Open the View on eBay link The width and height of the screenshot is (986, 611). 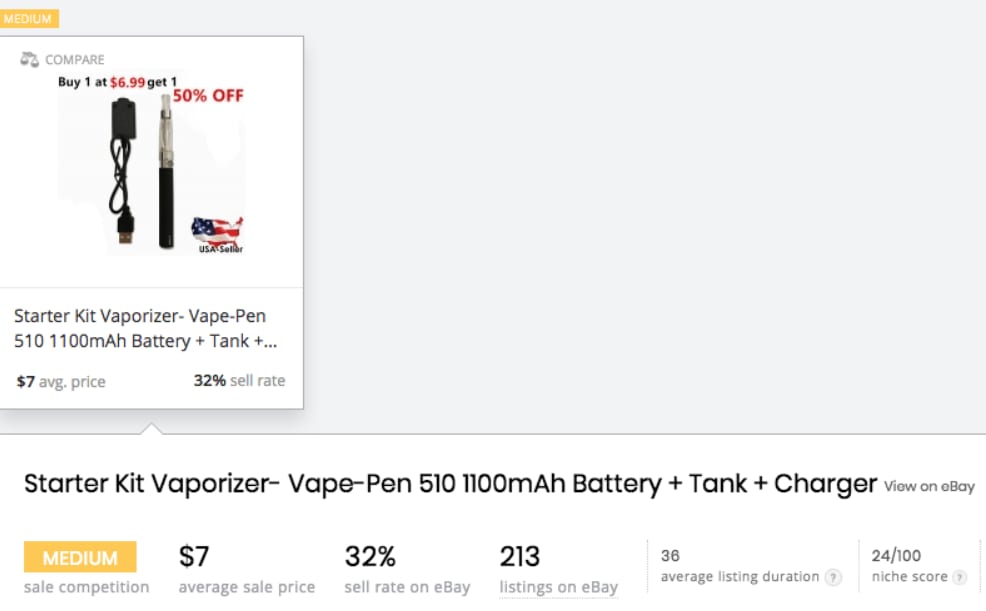click(929, 486)
